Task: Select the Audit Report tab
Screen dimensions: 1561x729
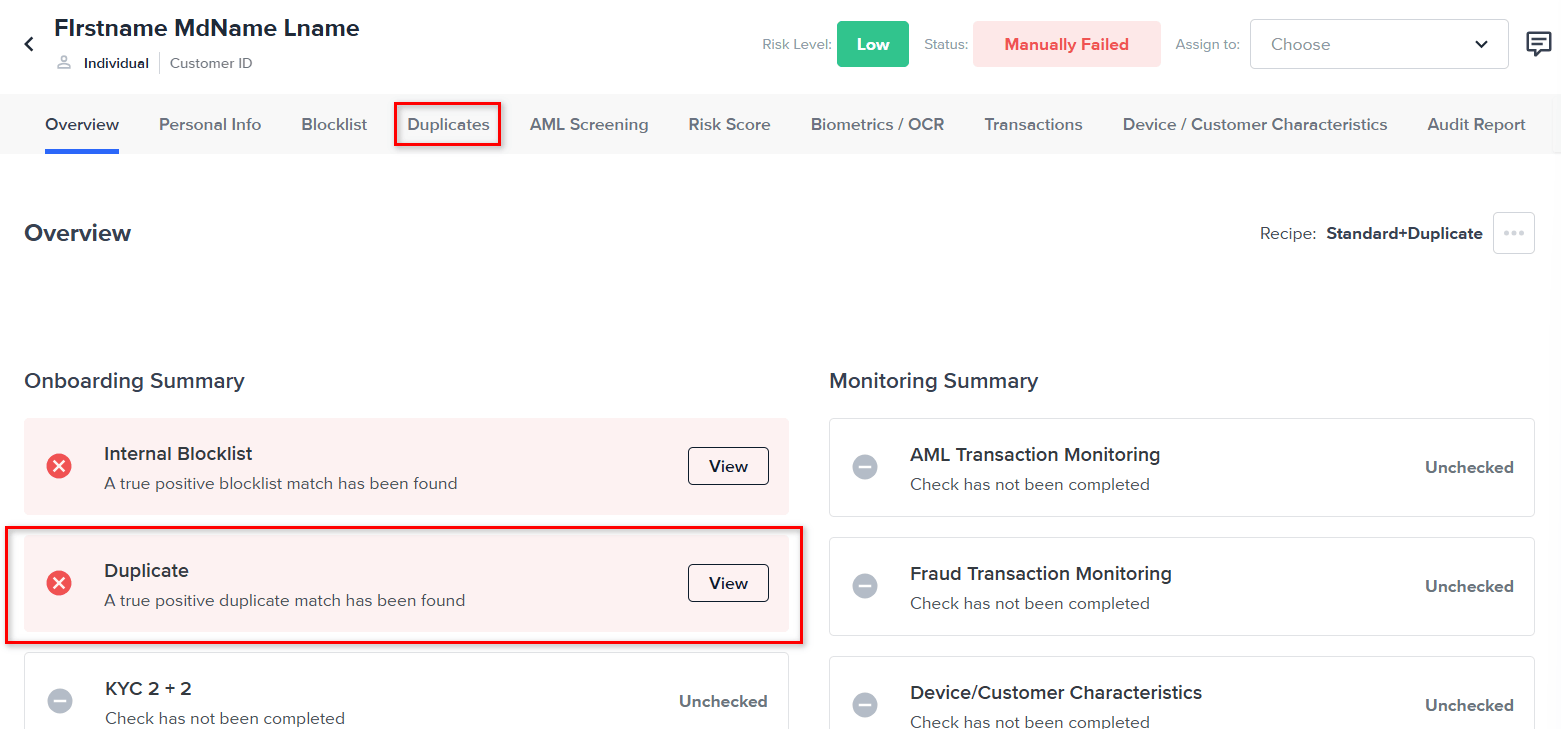Action: click(1476, 125)
